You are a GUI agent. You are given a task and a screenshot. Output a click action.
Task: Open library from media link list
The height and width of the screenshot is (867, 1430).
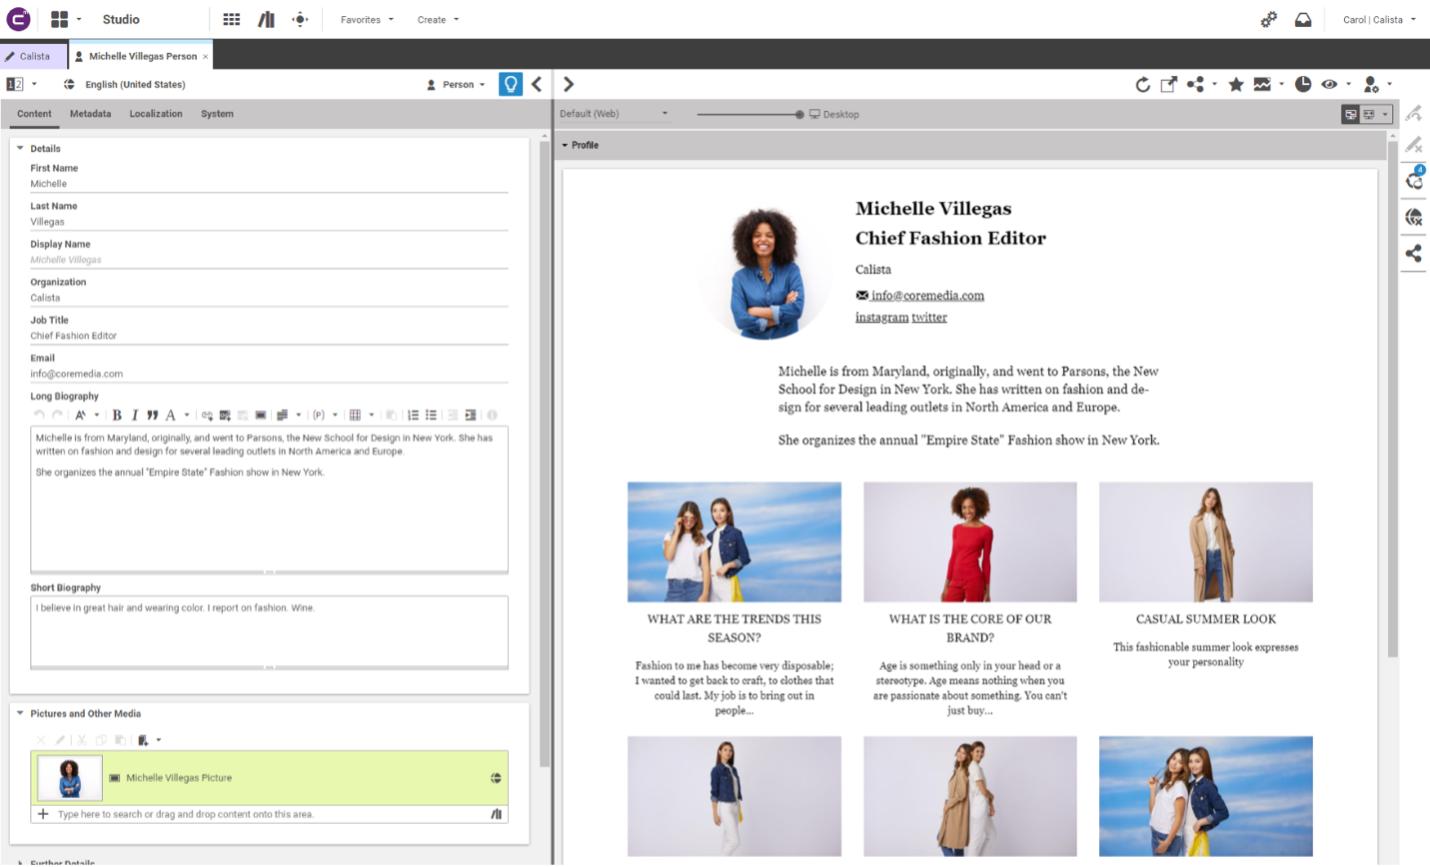point(496,814)
